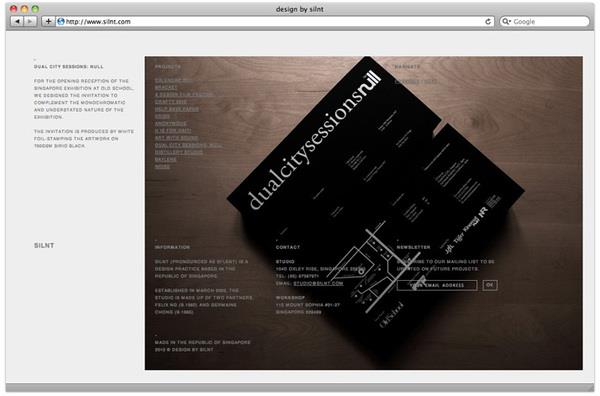Screen dimensions: 600x396
Task: Open the Dual City Sessions: Null project link
Action: pyautogui.click(x=188, y=145)
